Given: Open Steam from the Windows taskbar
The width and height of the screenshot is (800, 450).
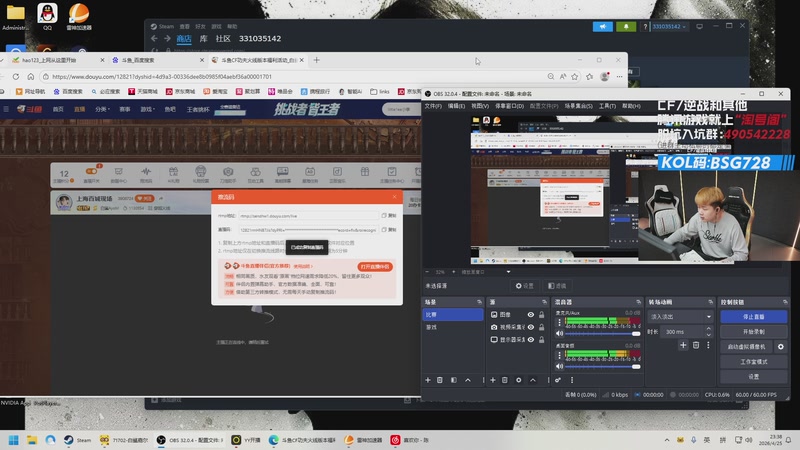Looking at the screenshot, I should click(x=78, y=440).
